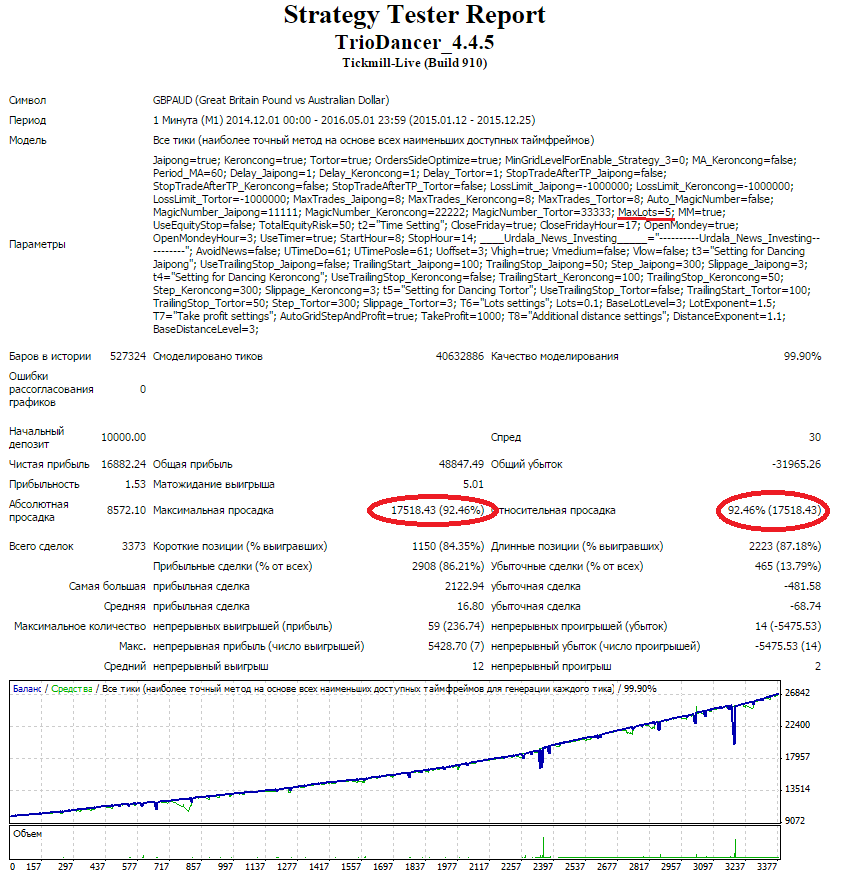Viewport: 843px width, 876px height.
Task: Click the expected payoff value 5.01
Action: (x=473, y=484)
